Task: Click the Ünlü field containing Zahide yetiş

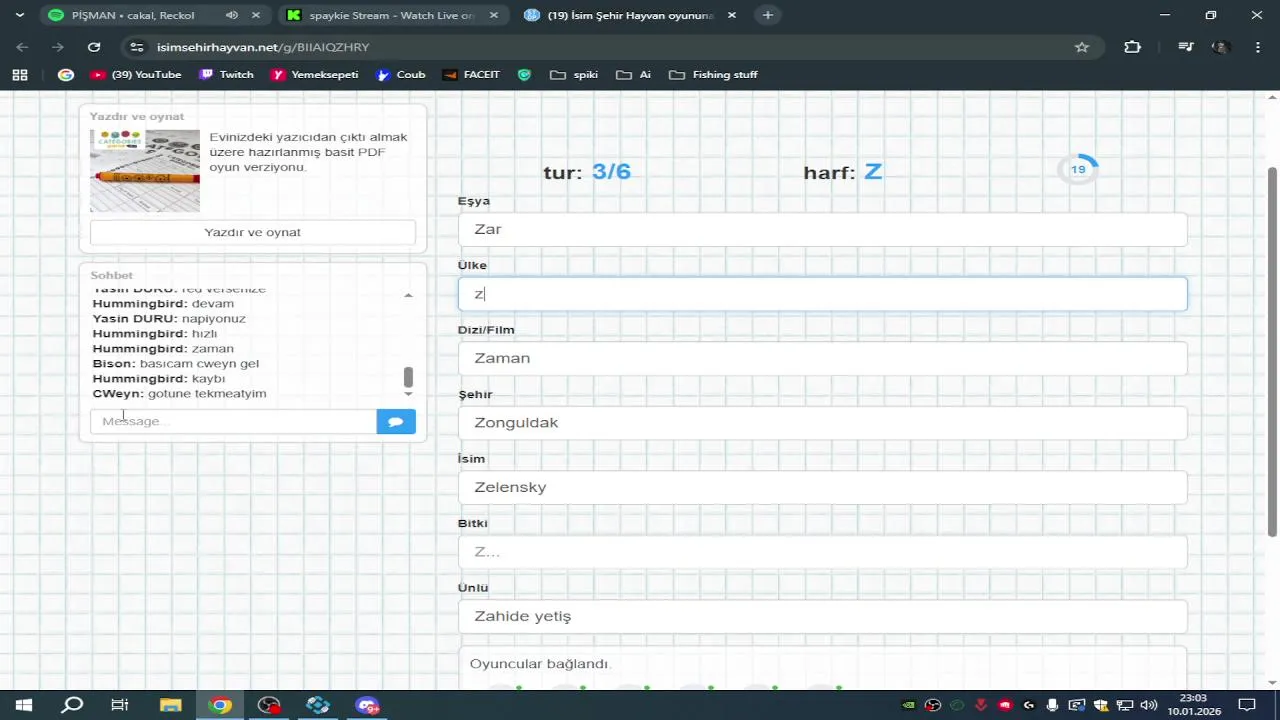Action: (x=823, y=616)
